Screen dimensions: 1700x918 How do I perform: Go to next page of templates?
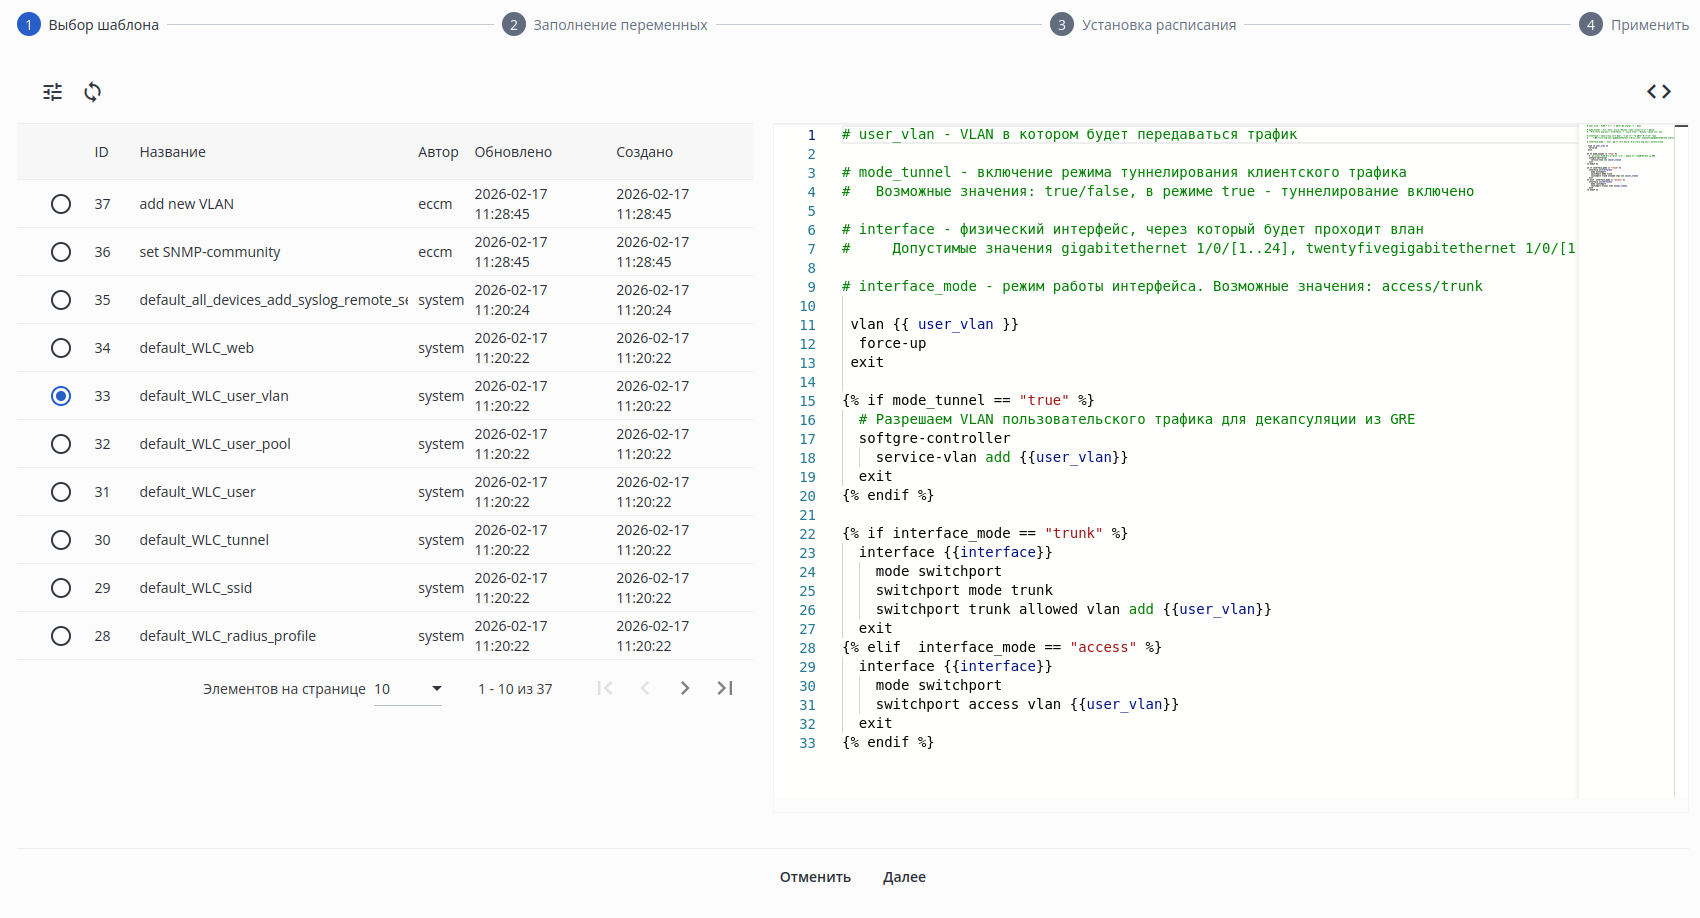tap(685, 688)
